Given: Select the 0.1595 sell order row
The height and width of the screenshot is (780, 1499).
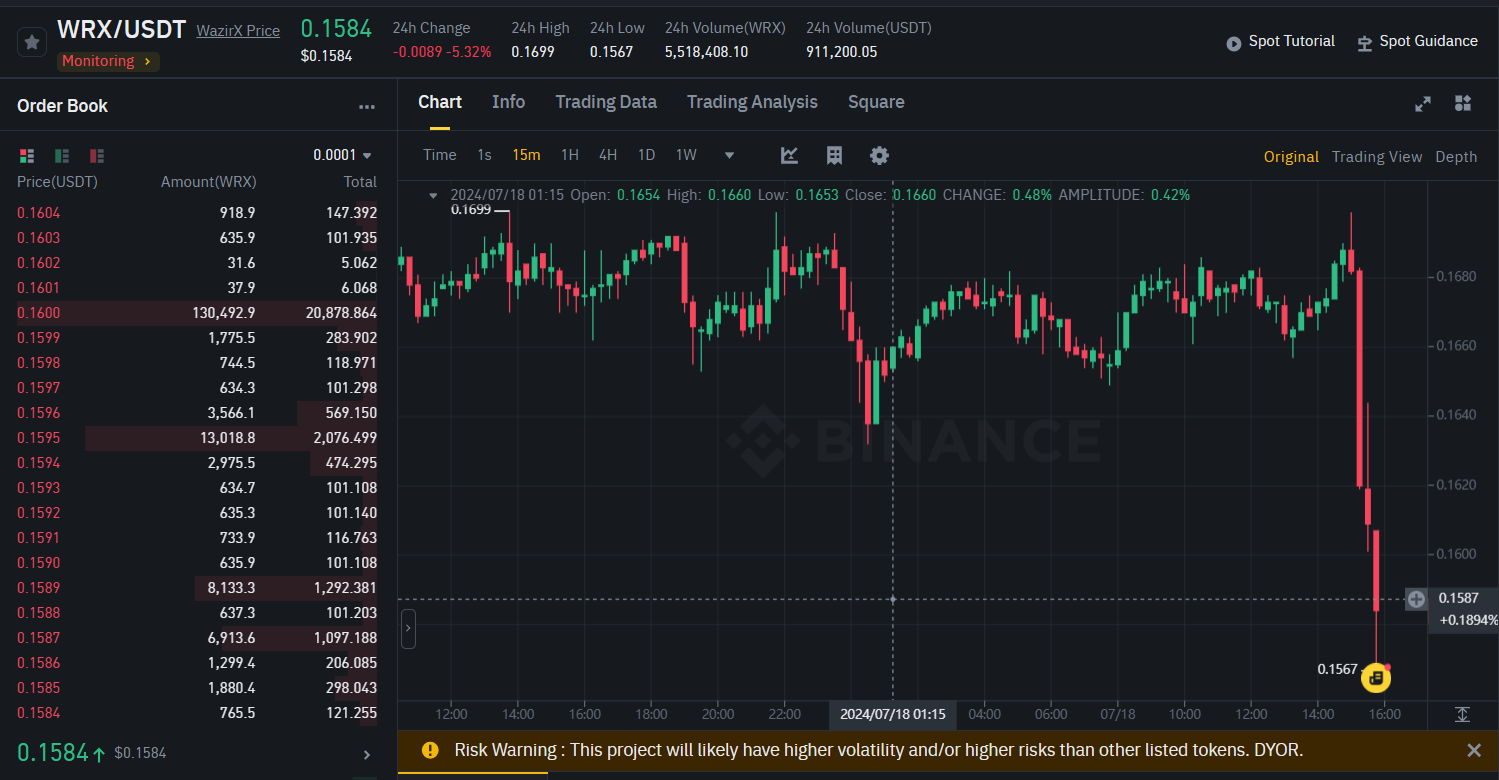Looking at the screenshot, I should tap(197, 438).
